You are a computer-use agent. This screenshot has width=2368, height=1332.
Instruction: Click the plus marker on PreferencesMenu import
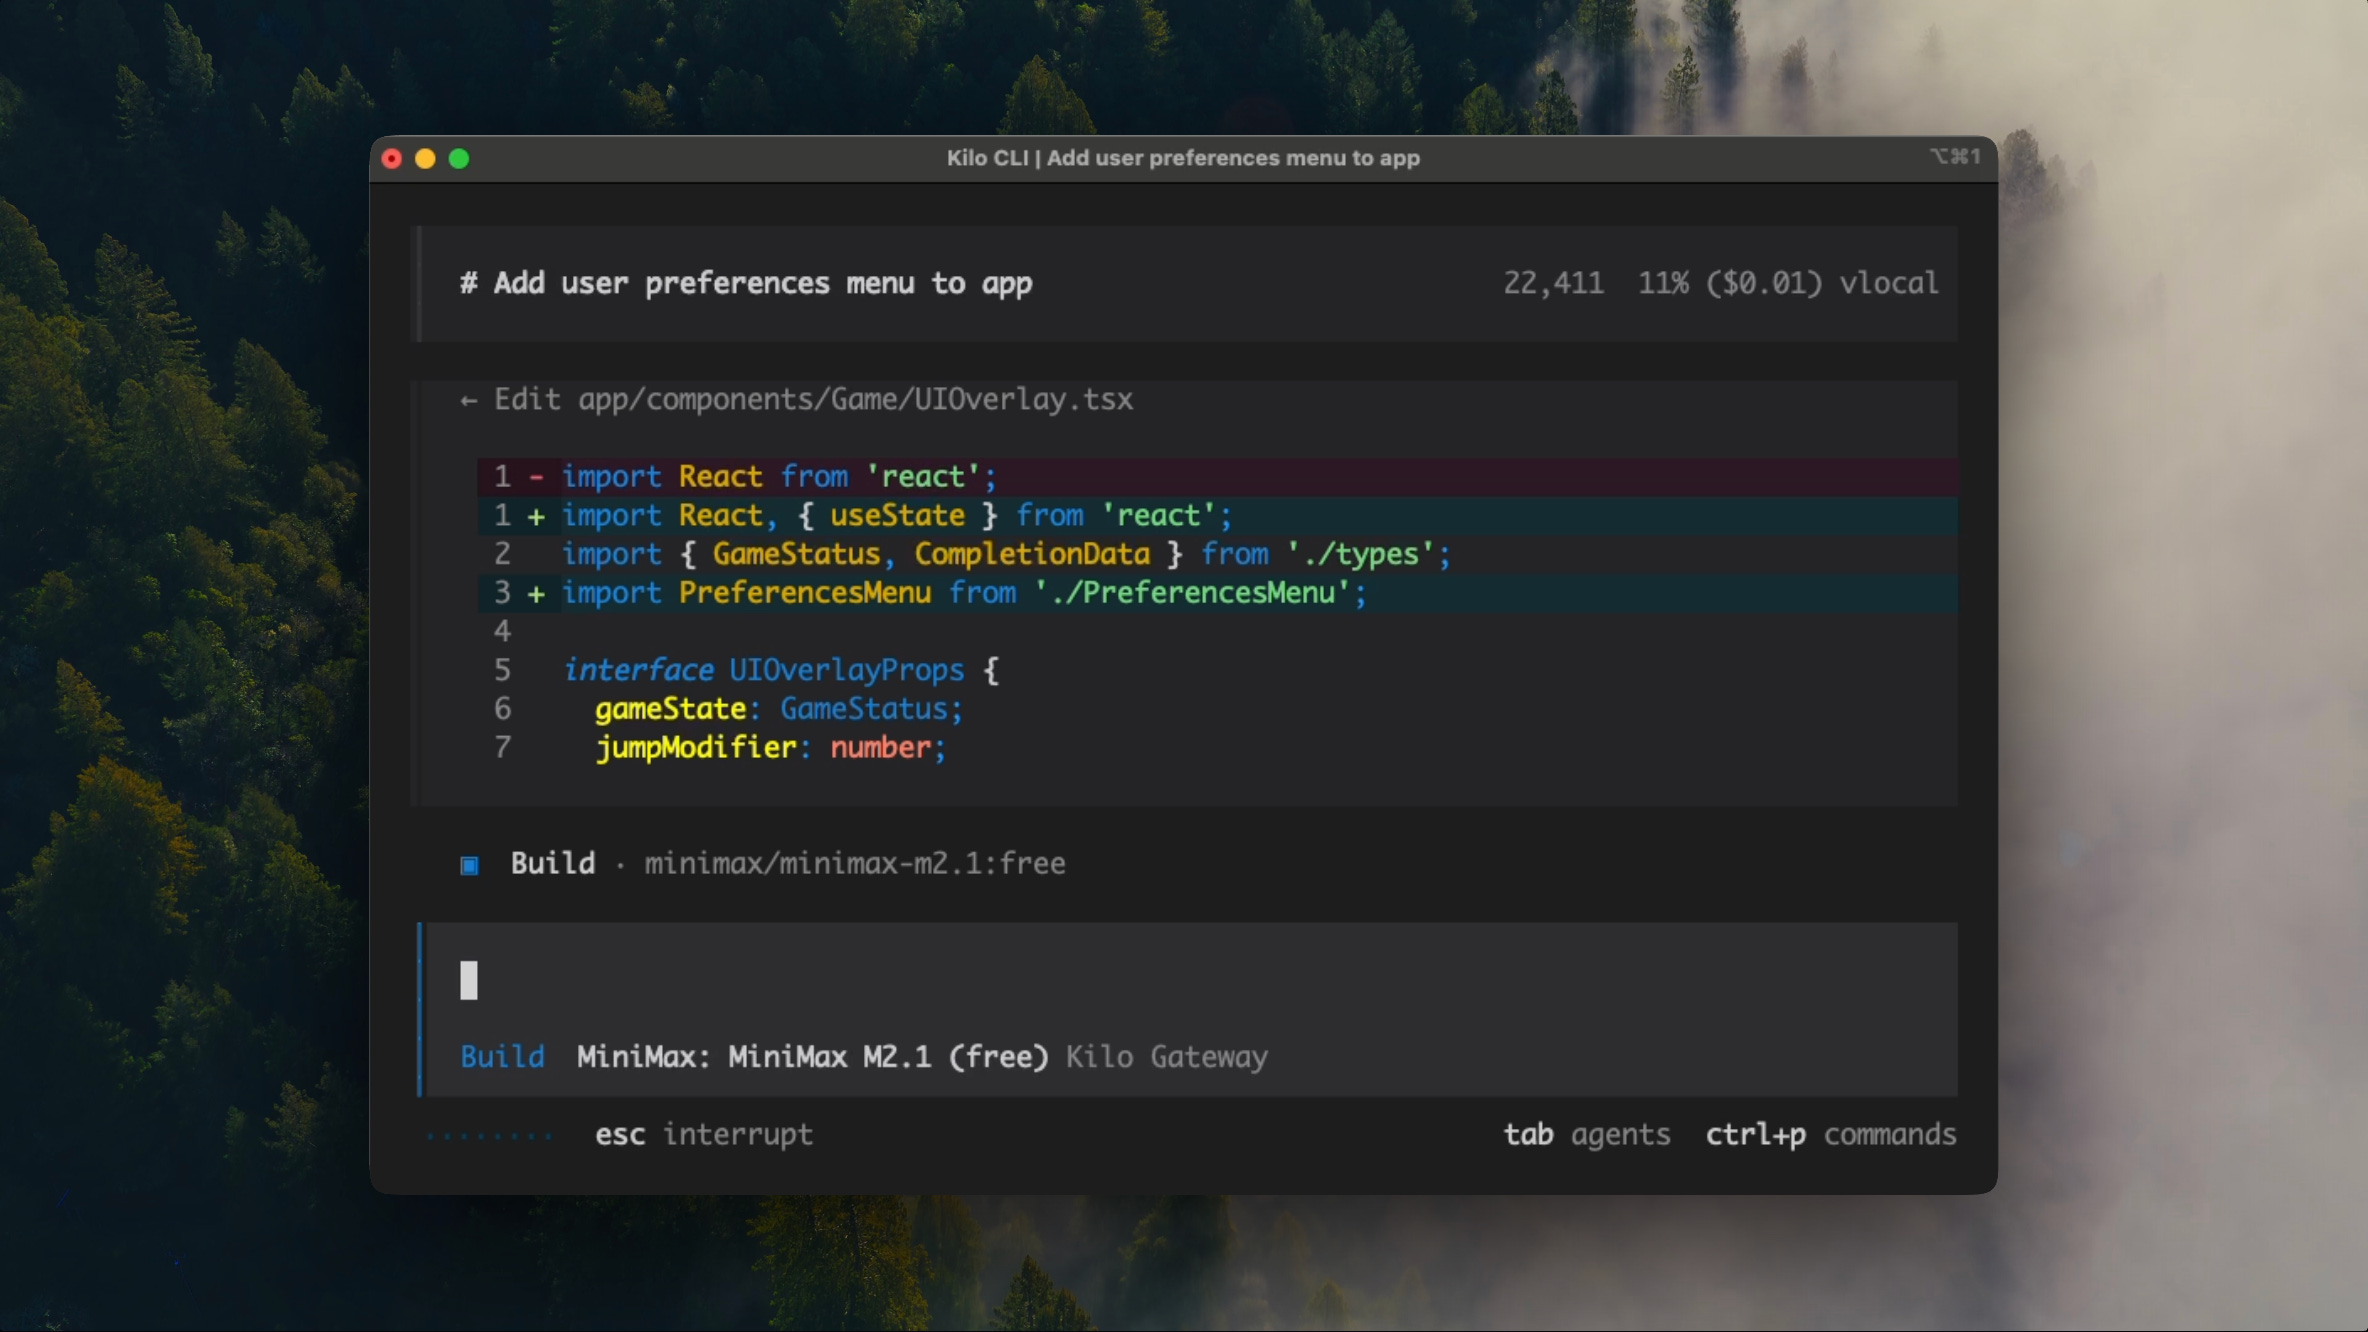pos(537,594)
